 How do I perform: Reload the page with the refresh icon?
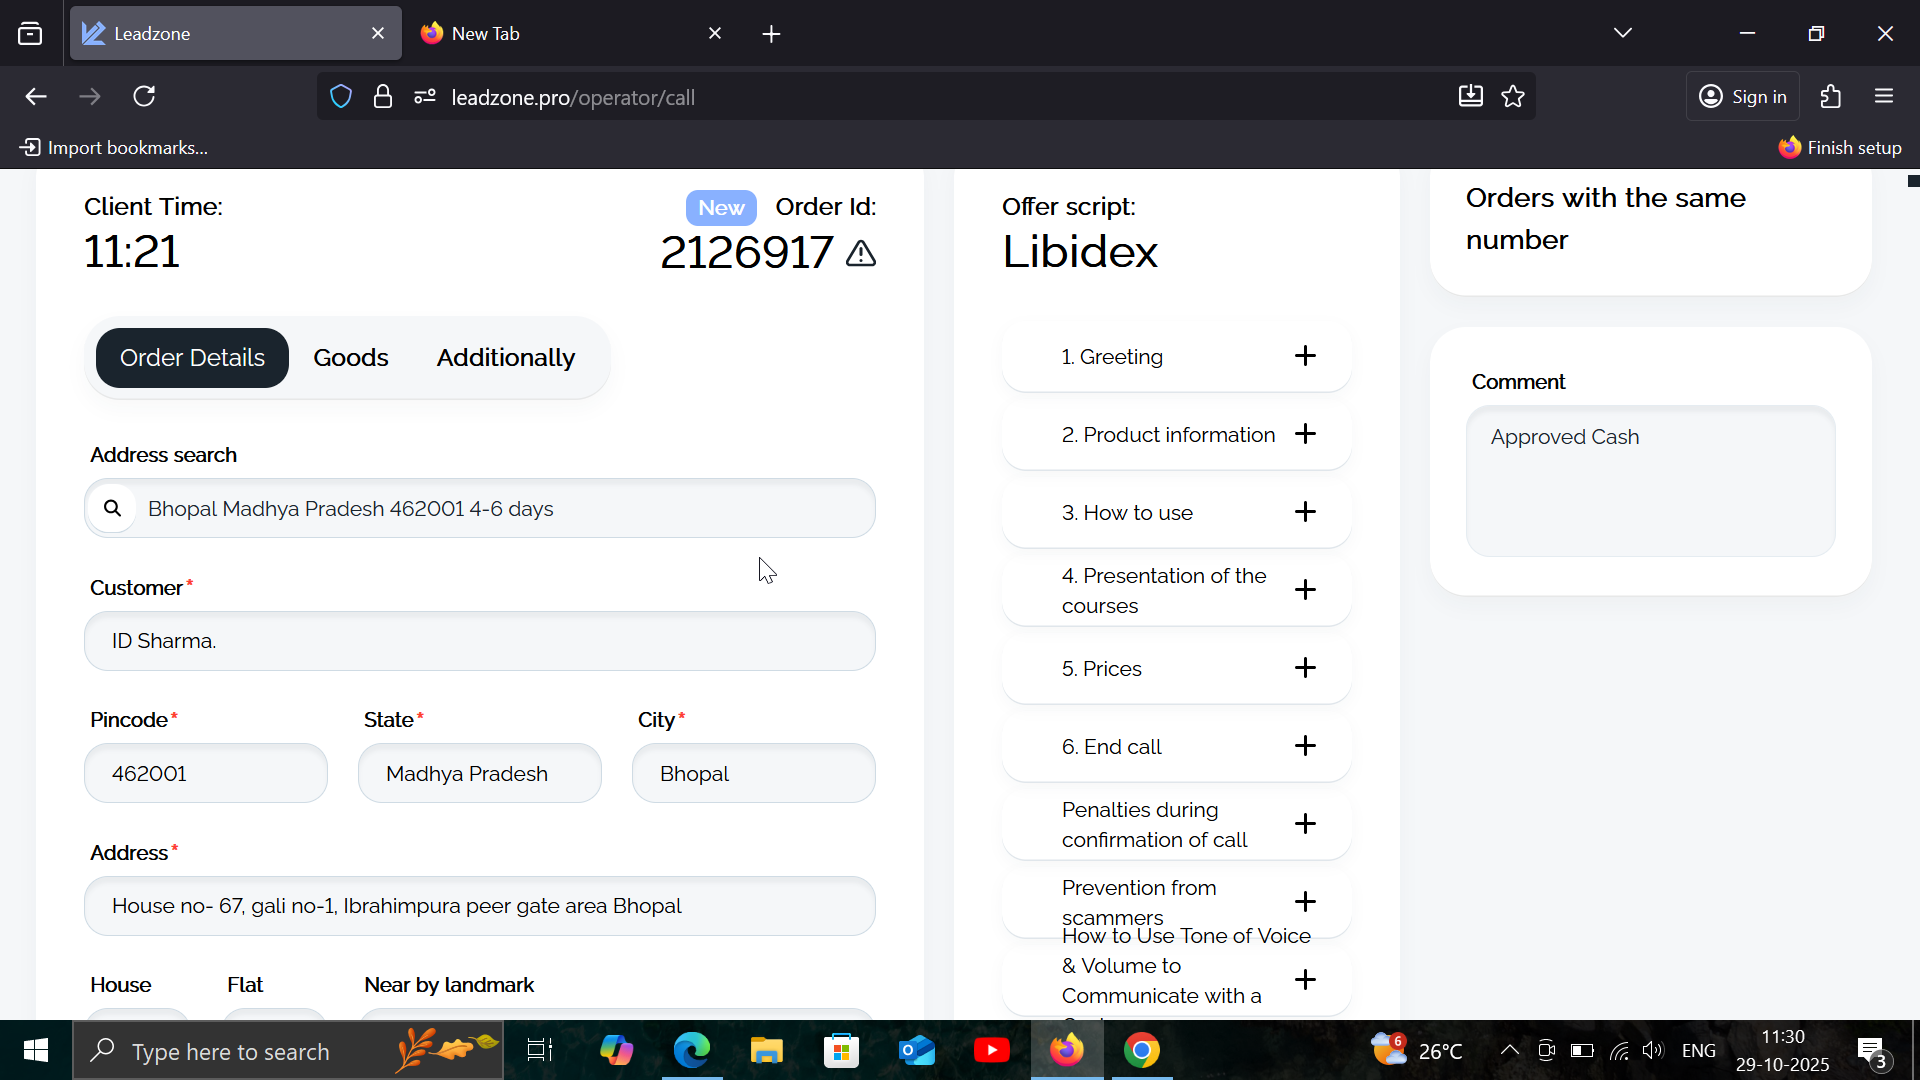(144, 97)
